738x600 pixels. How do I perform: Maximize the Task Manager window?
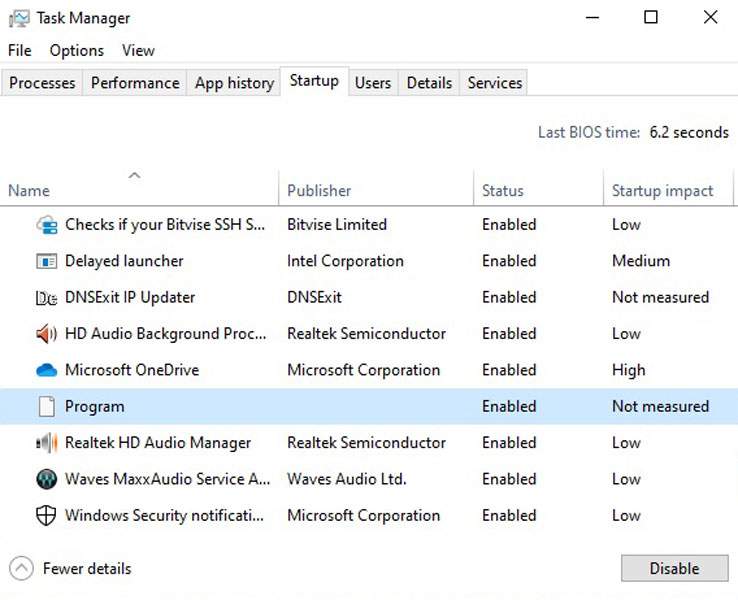click(x=651, y=18)
